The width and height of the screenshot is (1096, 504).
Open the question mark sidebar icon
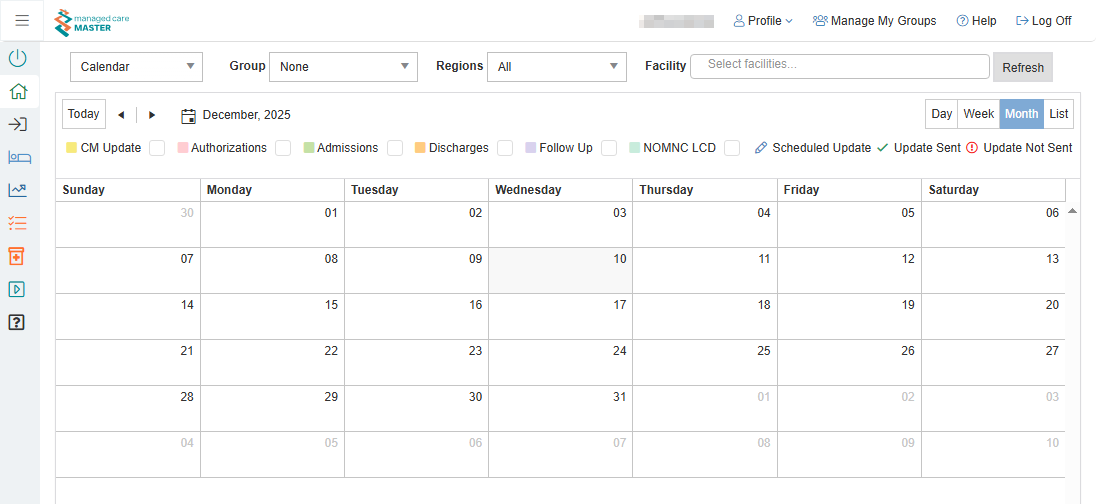(x=17, y=322)
